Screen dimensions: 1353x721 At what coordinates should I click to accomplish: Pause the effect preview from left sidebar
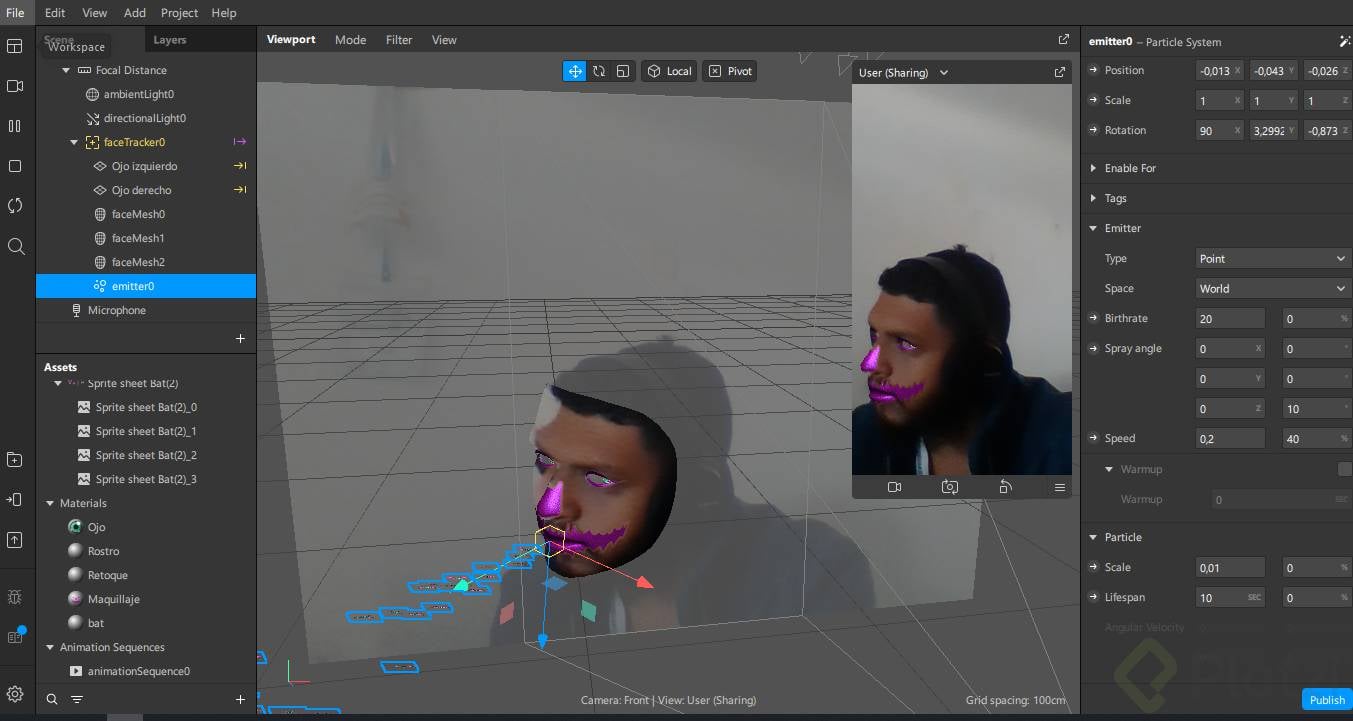tap(15, 126)
